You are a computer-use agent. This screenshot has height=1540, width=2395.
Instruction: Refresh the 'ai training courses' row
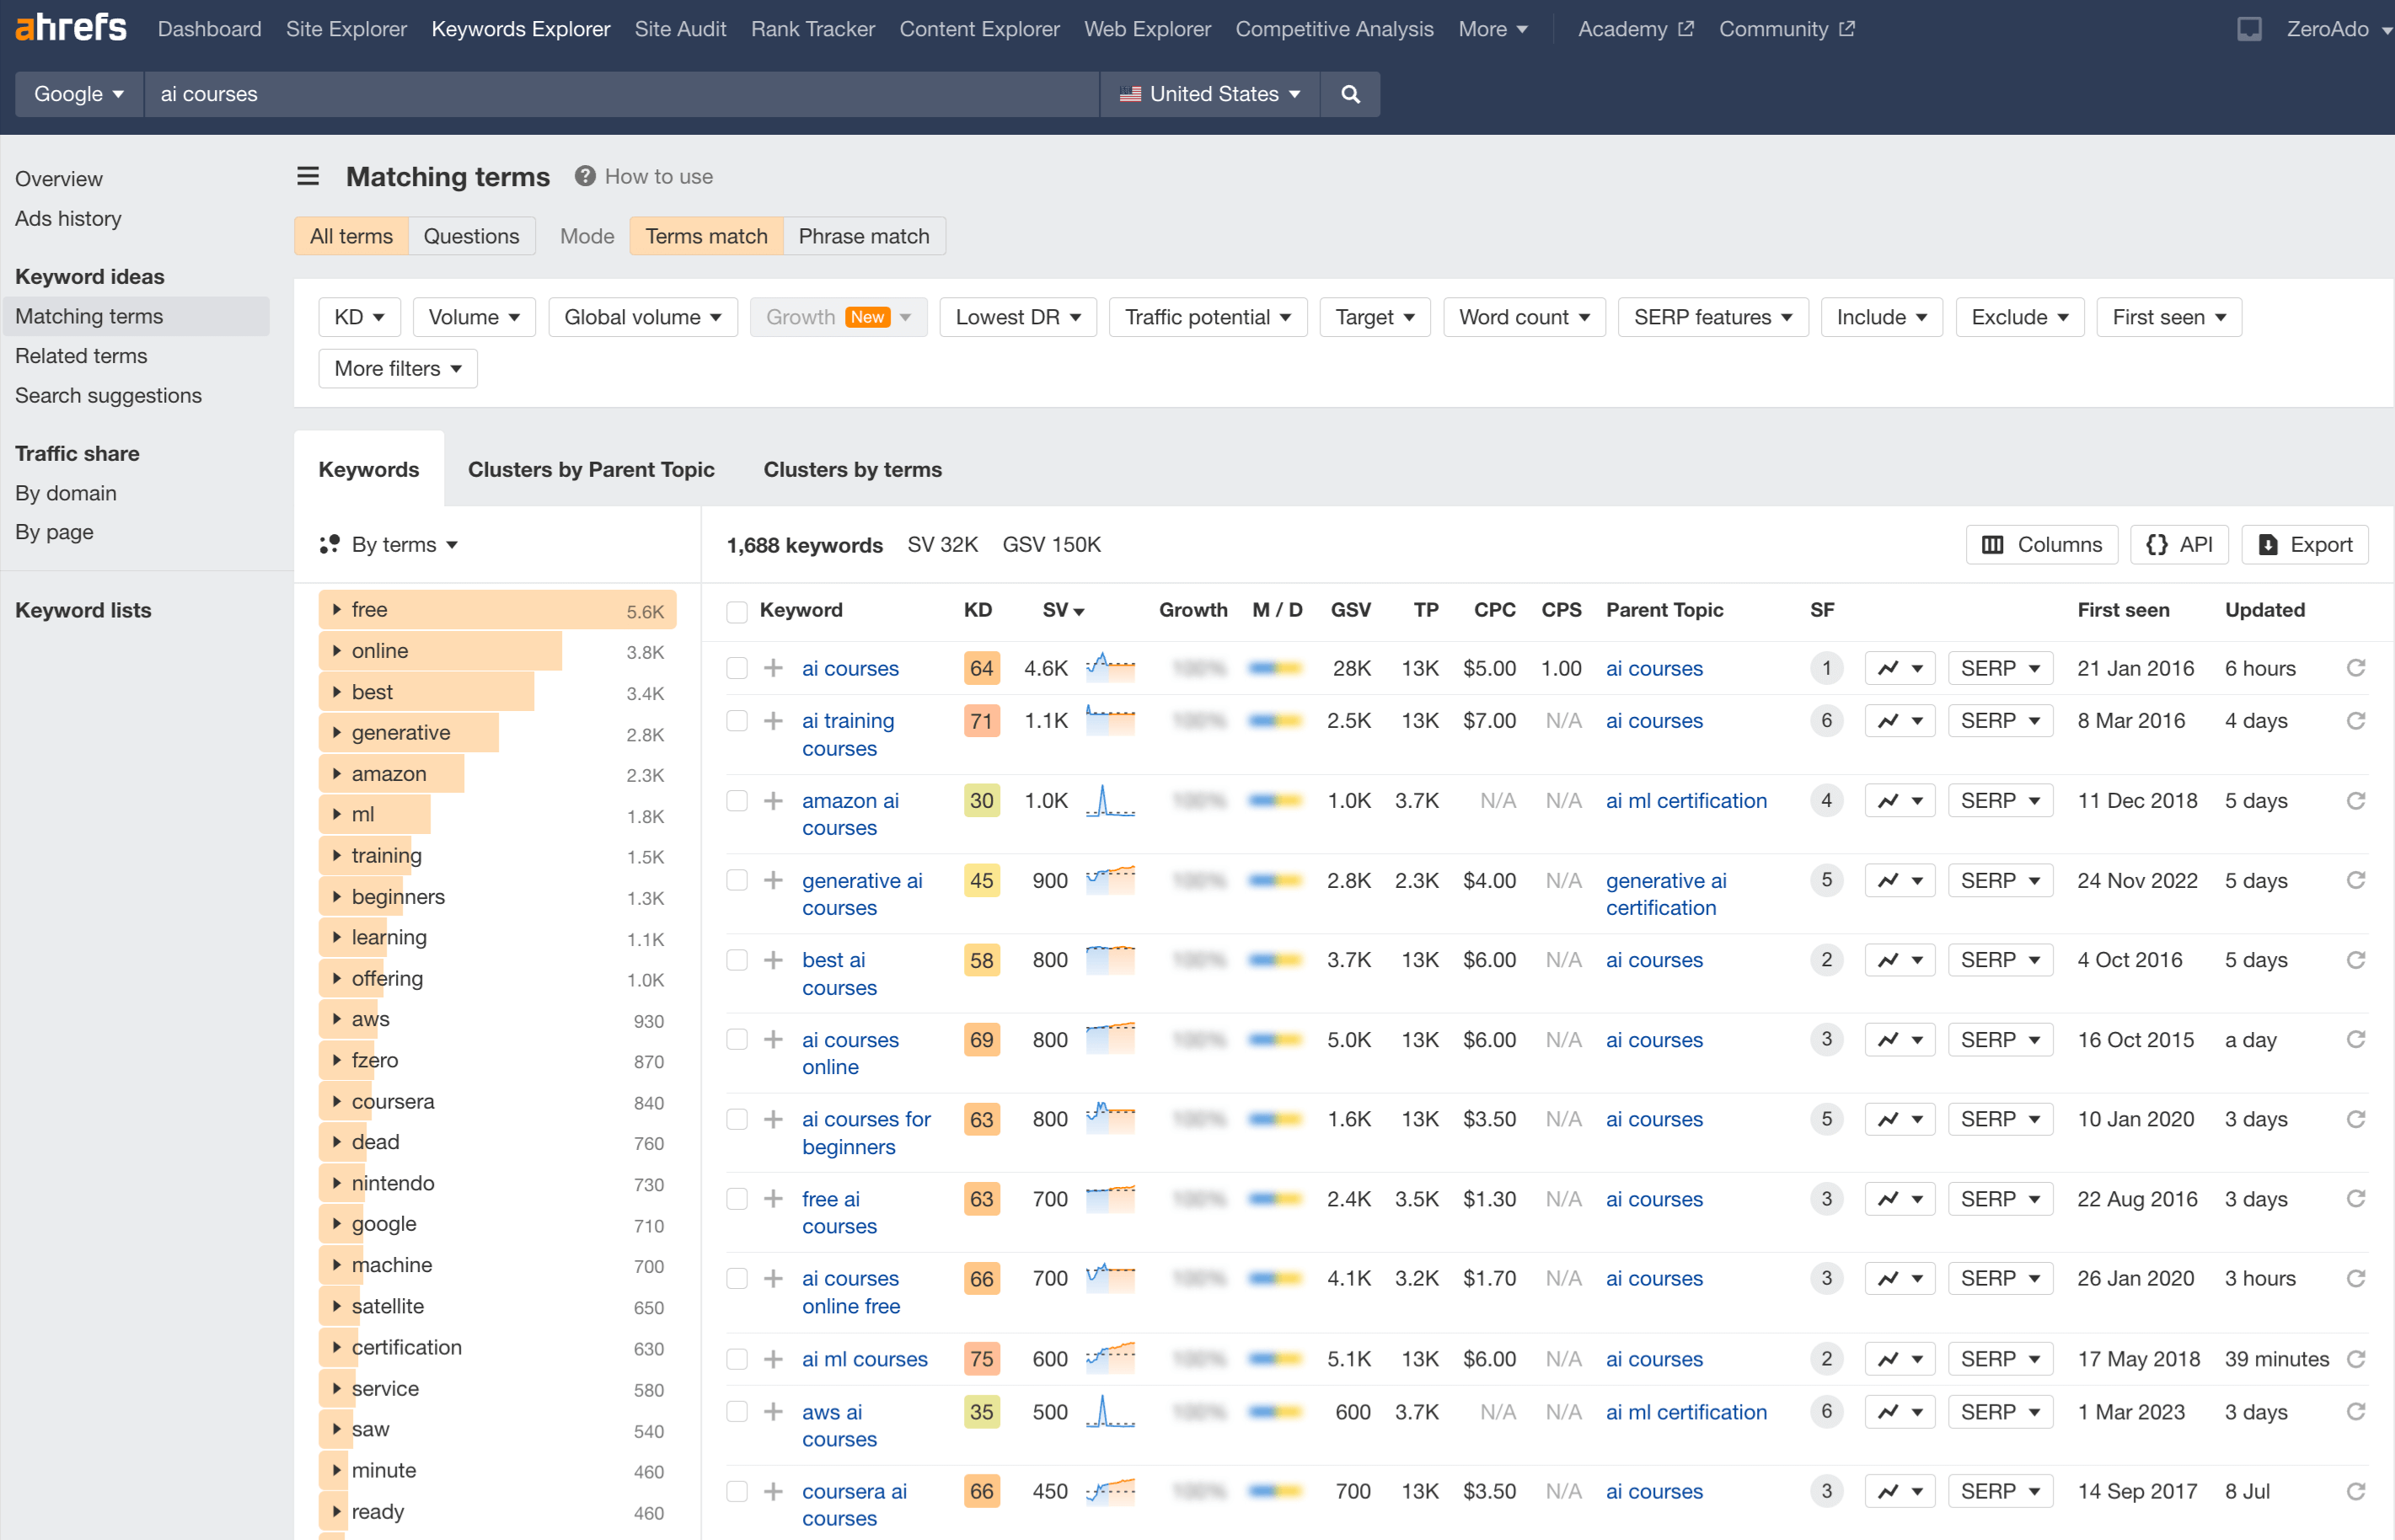point(2356,721)
